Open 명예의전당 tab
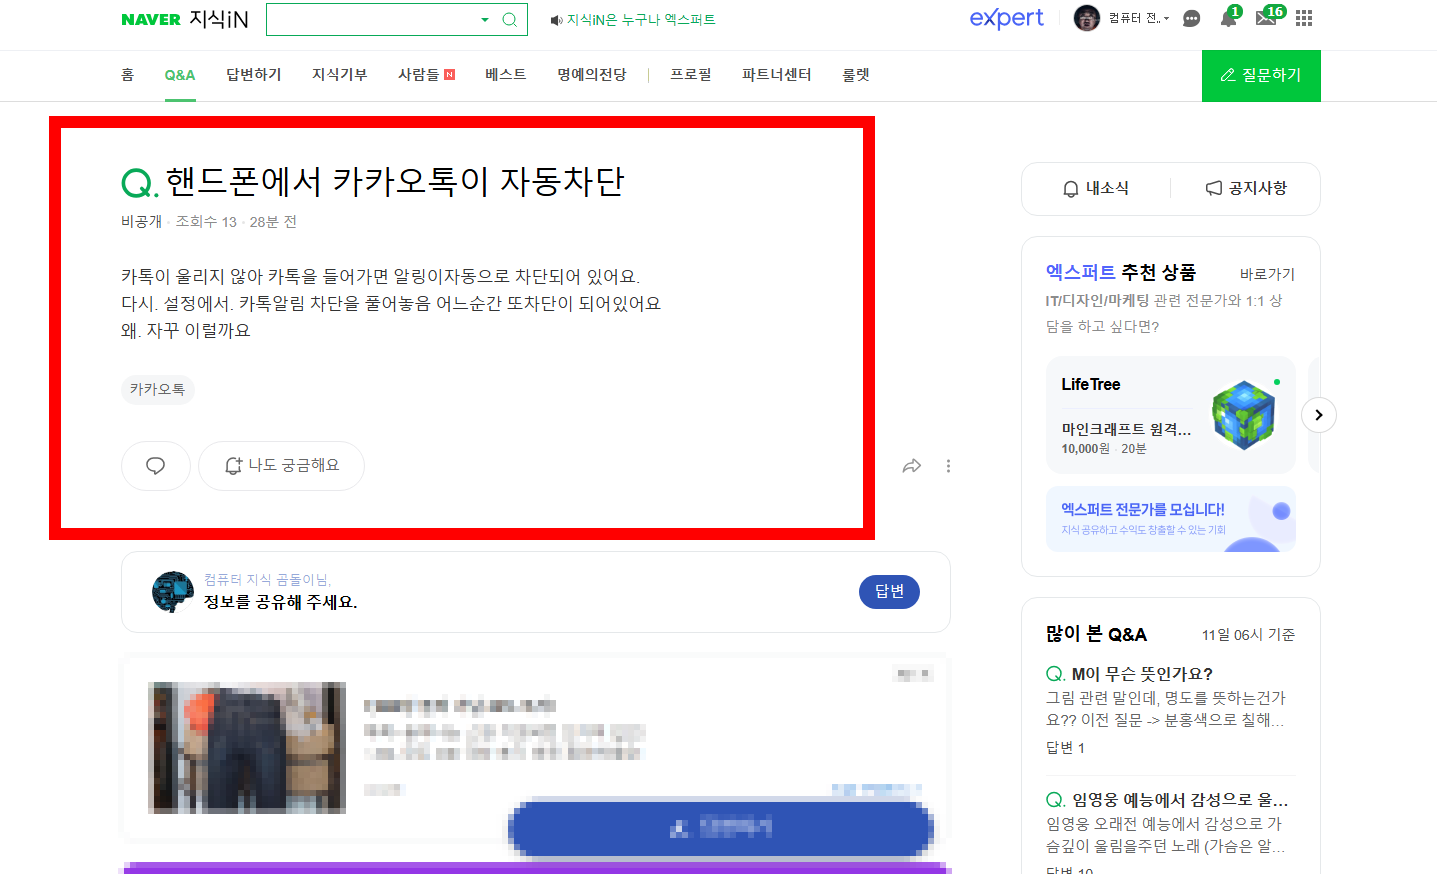The width and height of the screenshot is (1437, 874). click(592, 75)
